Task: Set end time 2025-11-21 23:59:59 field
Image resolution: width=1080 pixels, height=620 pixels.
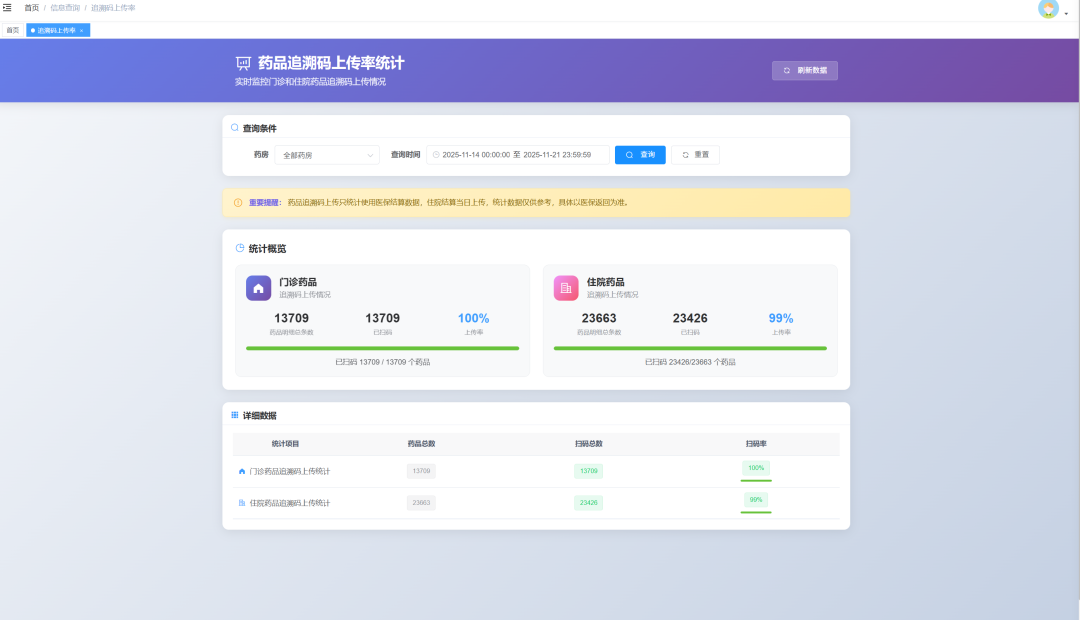Action: [557, 155]
